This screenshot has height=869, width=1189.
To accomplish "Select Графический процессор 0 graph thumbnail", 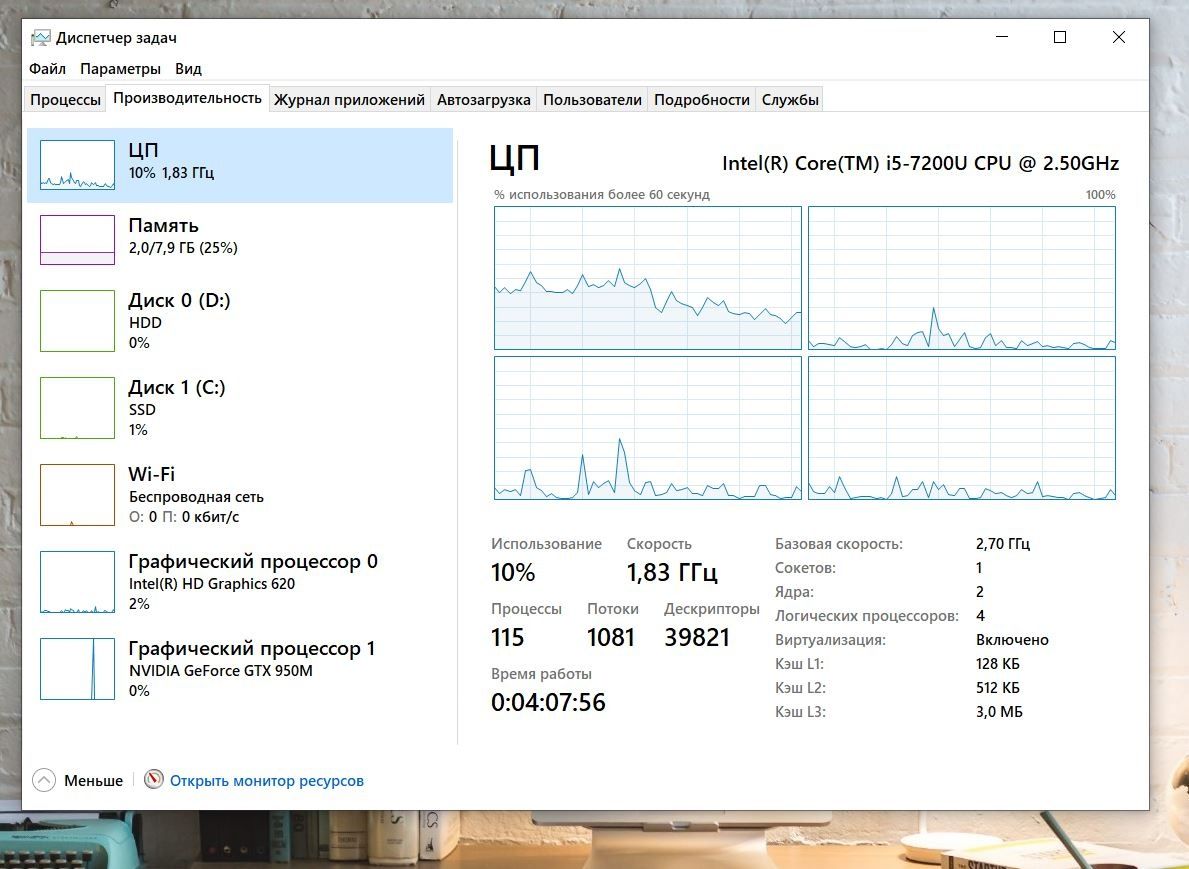I will (77, 582).
